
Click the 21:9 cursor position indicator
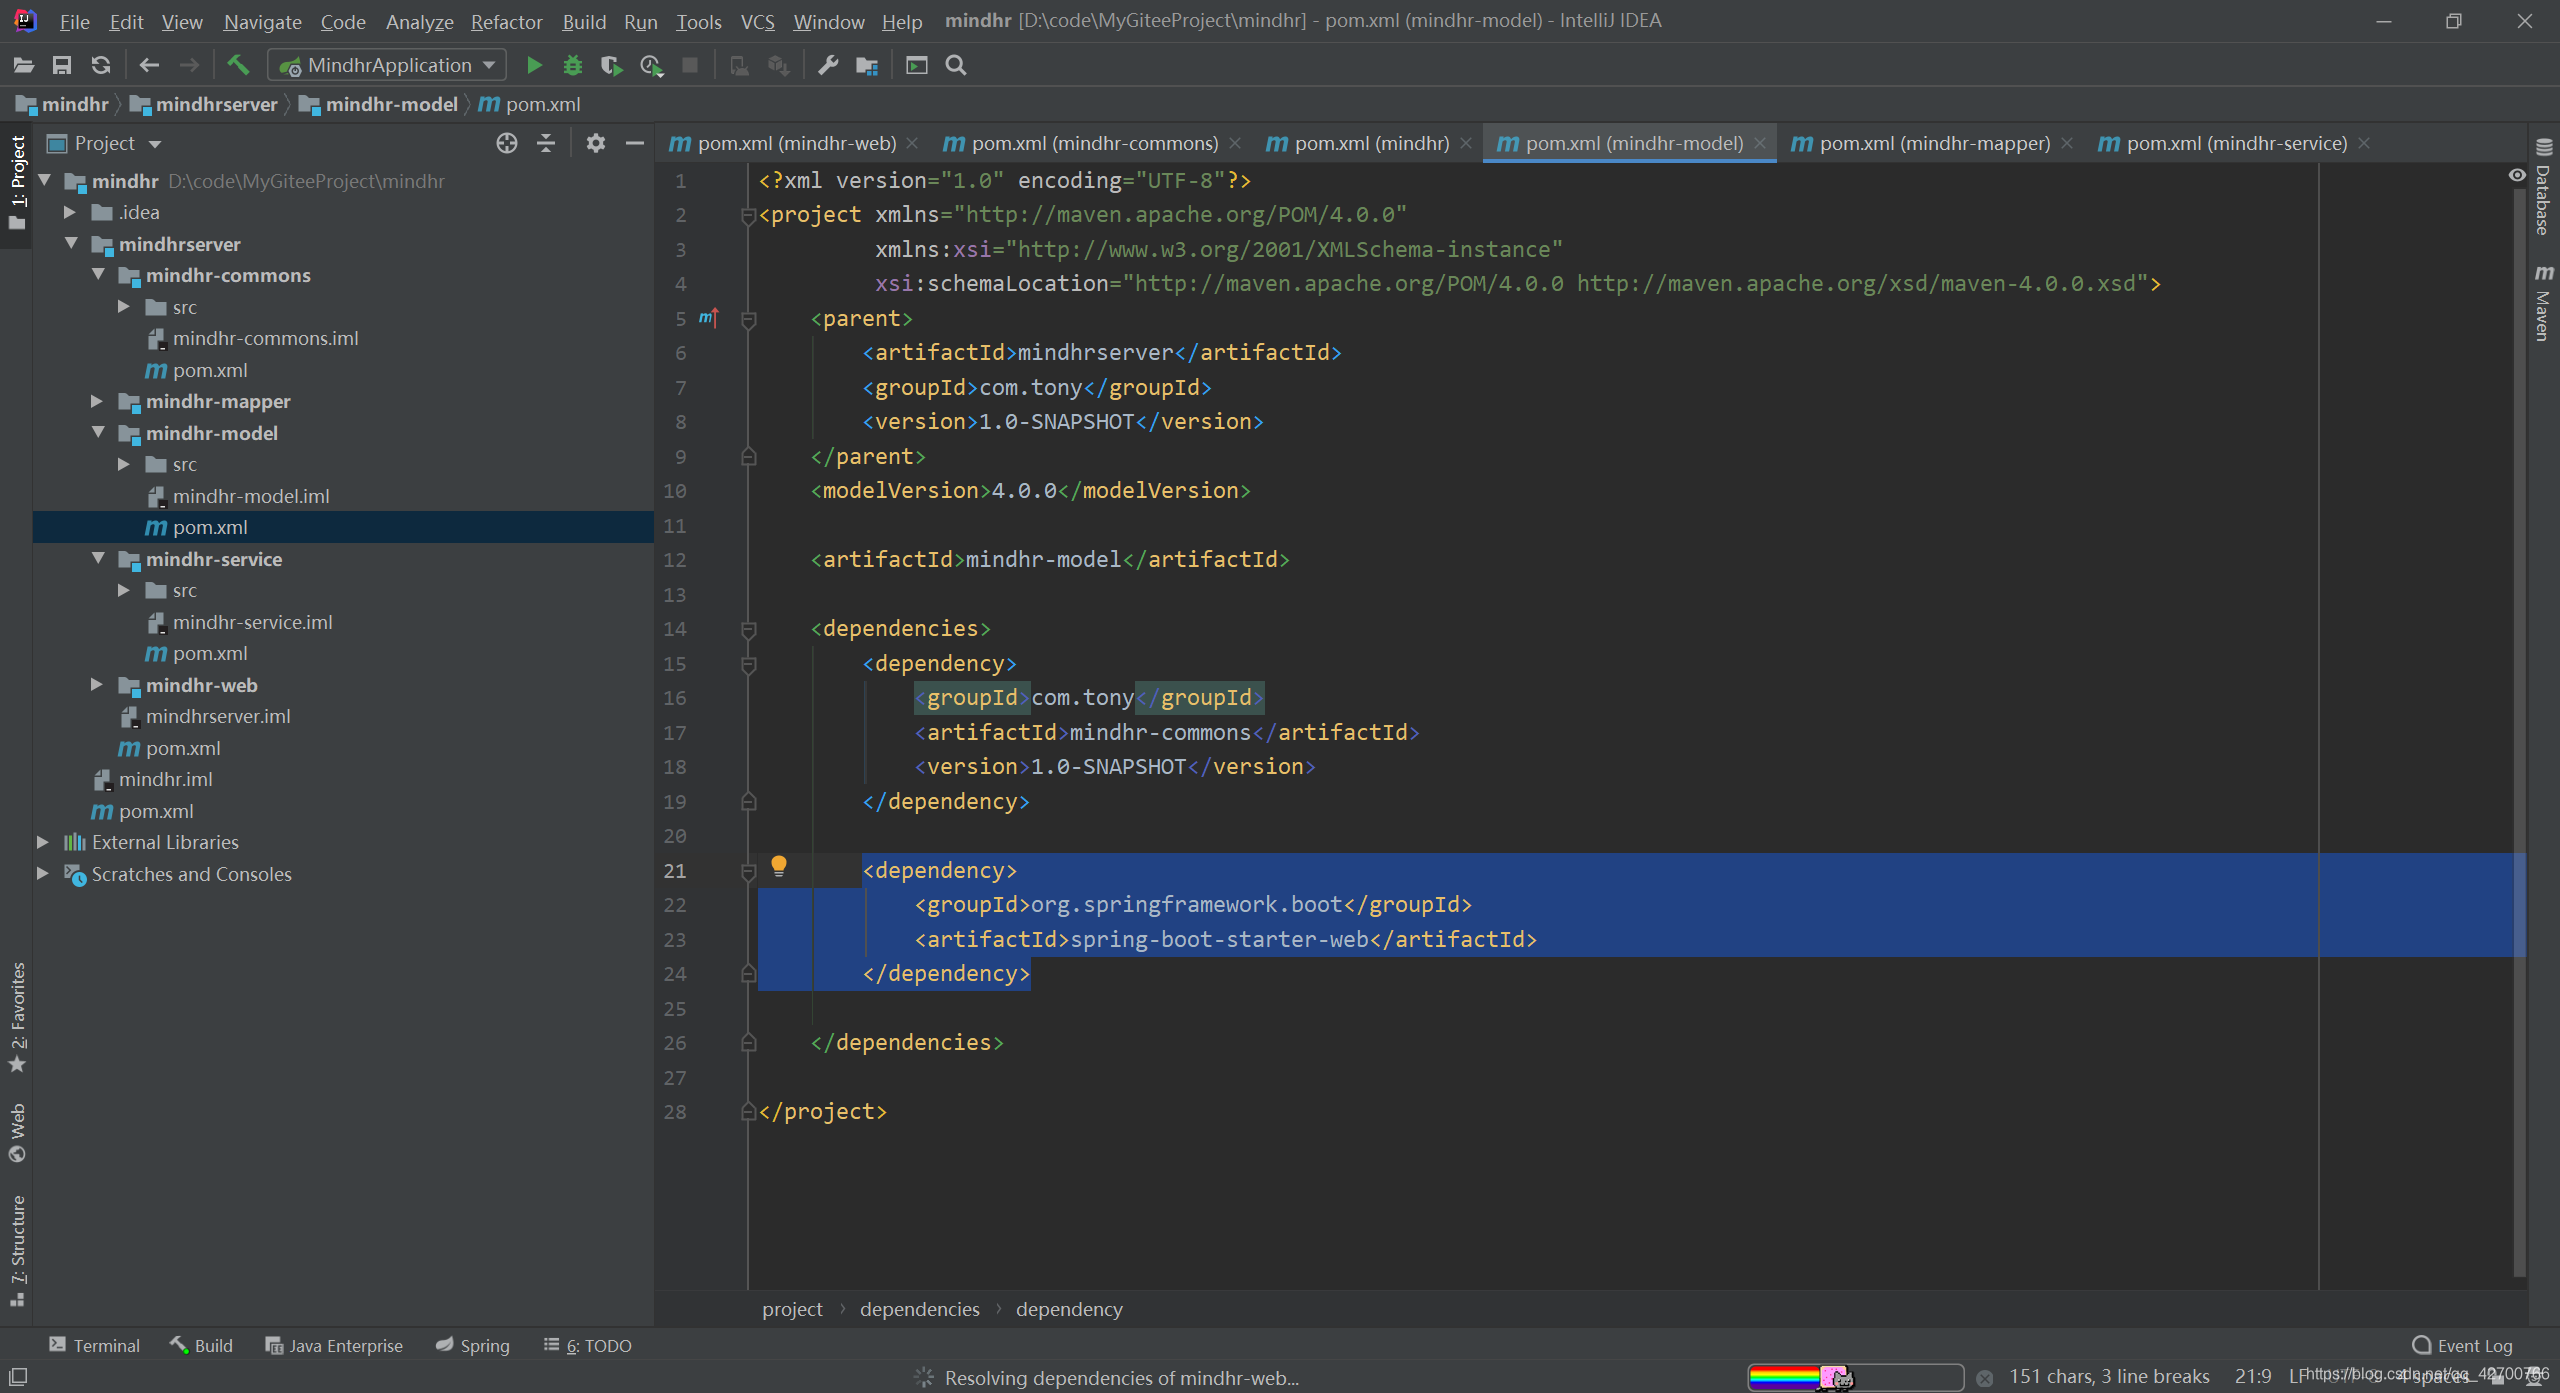(2253, 1377)
